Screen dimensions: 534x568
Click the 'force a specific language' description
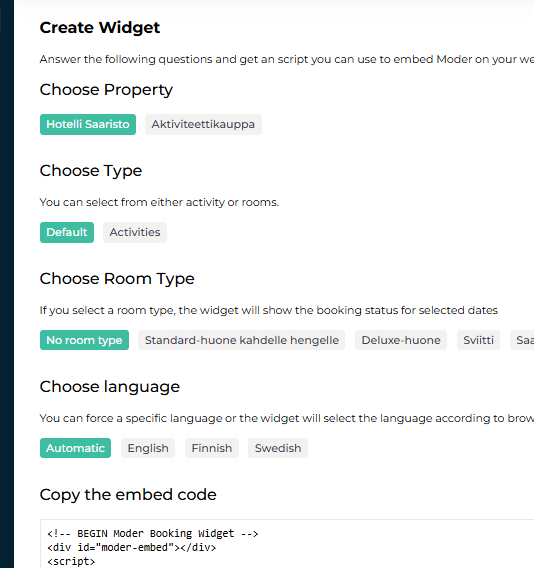[287, 418]
